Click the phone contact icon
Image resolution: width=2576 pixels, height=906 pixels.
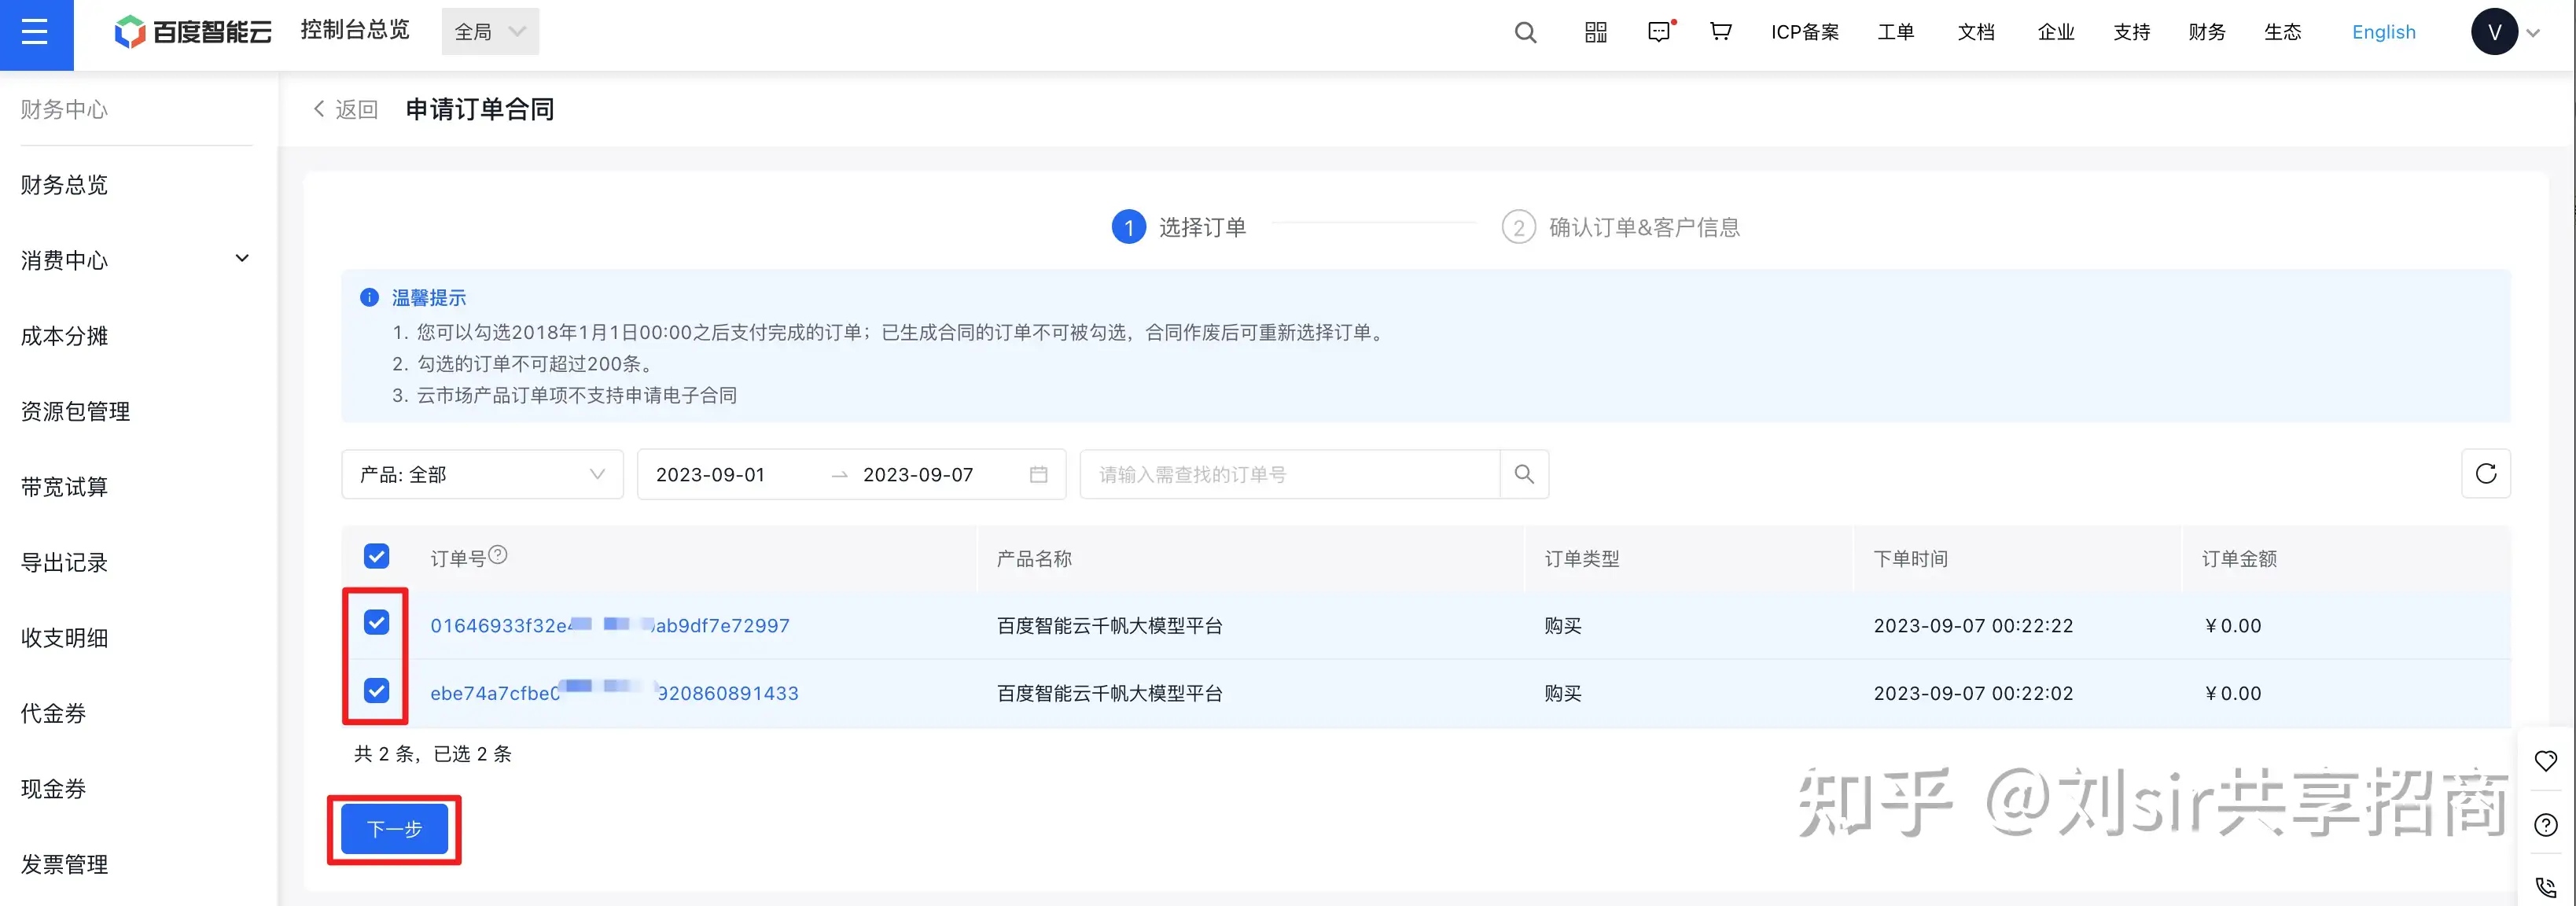click(2545, 886)
